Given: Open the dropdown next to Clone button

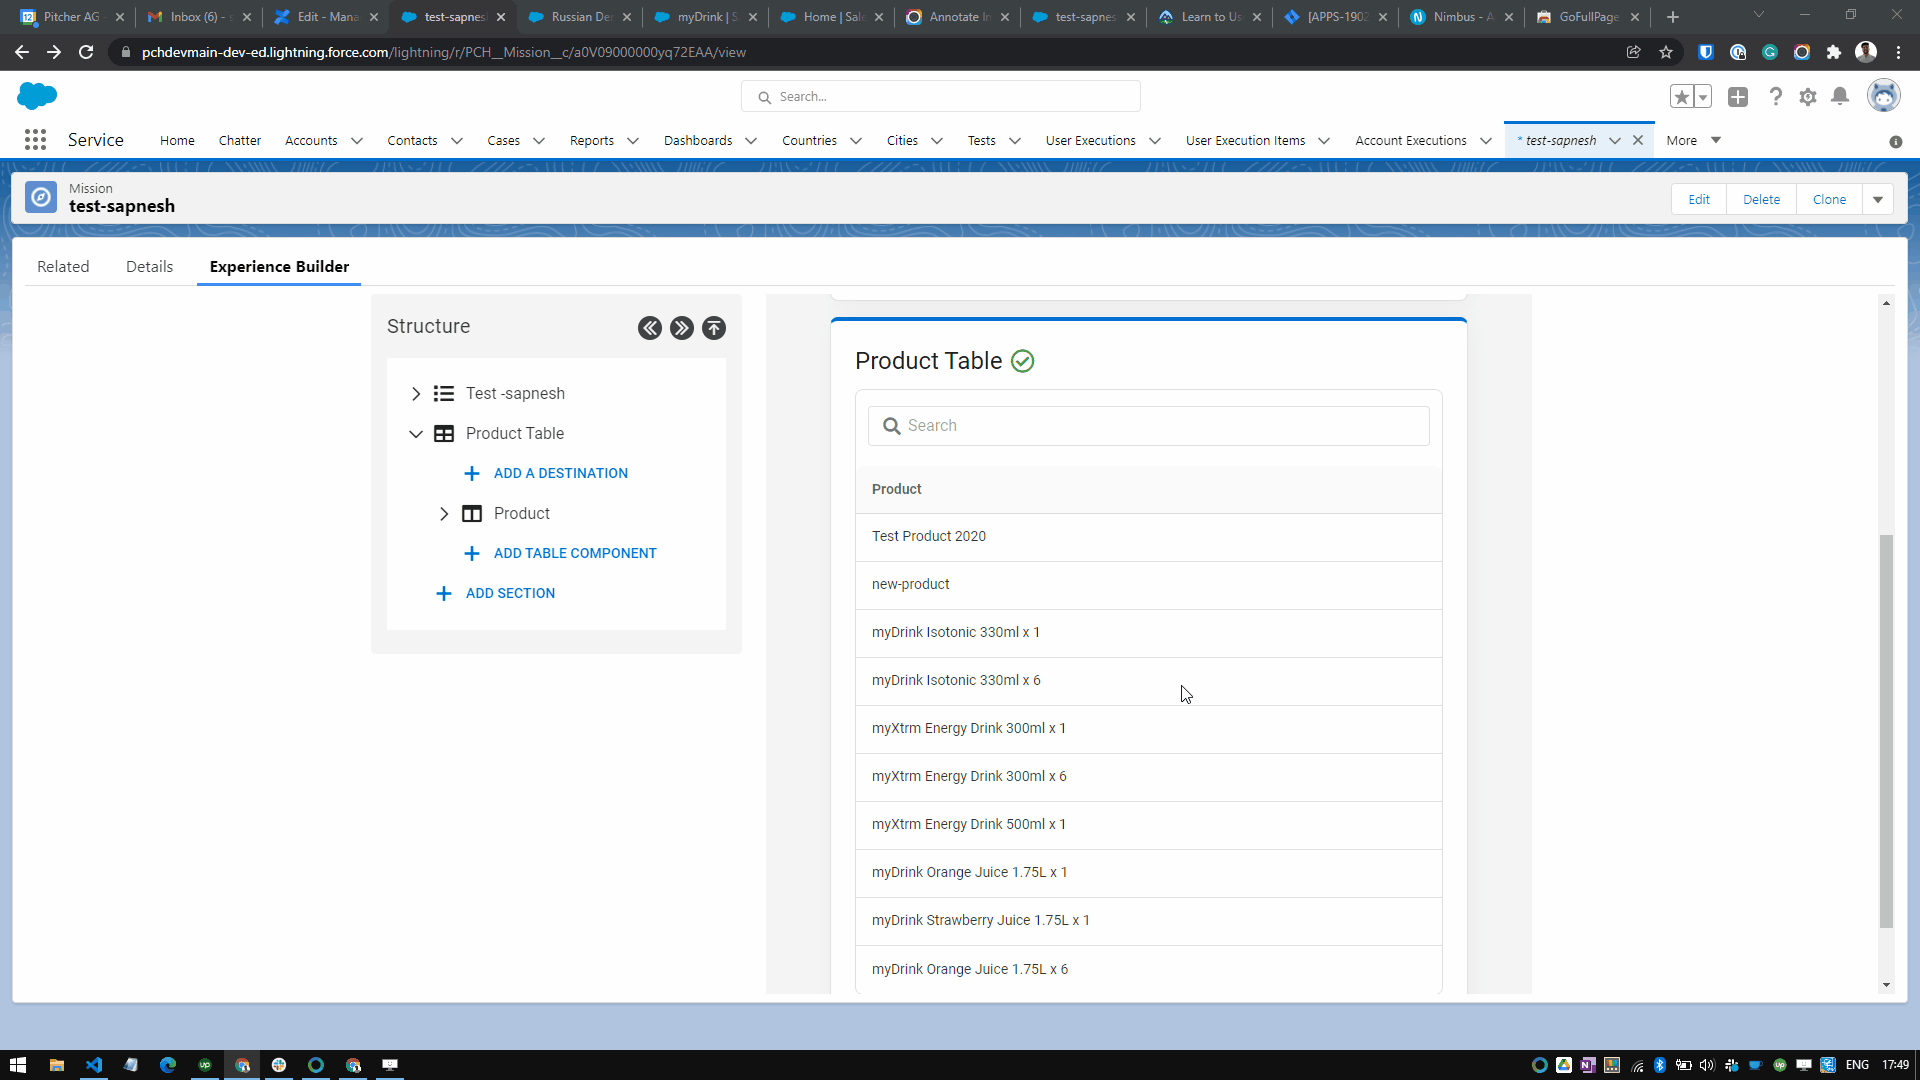Looking at the screenshot, I should pyautogui.click(x=1878, y=200).
